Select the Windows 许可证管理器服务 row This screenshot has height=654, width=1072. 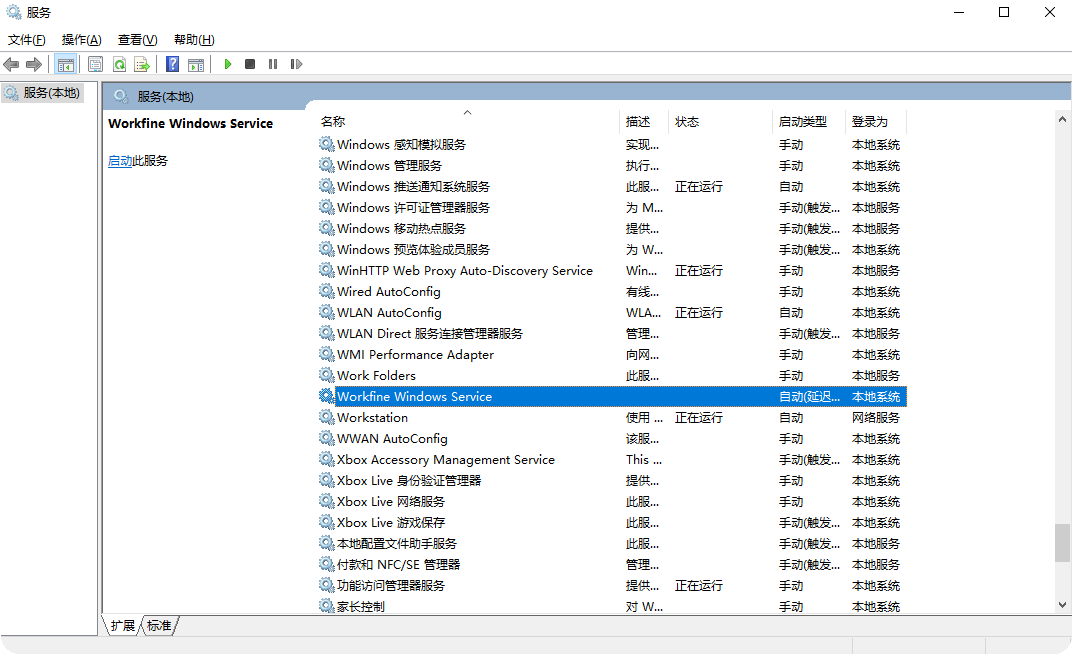[612, 207]
